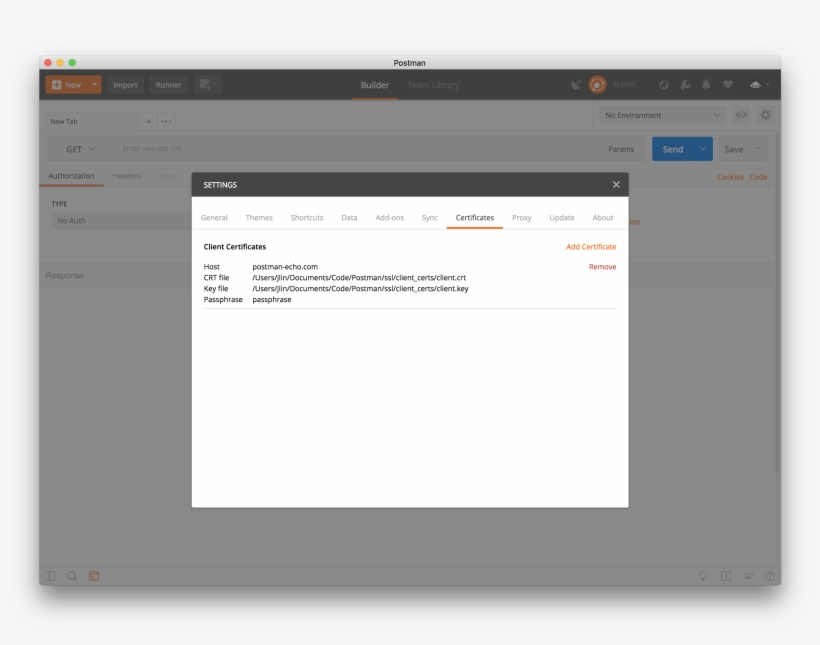
Task: Remove the postman-echo.com certificate
Action: click(602, 267)
